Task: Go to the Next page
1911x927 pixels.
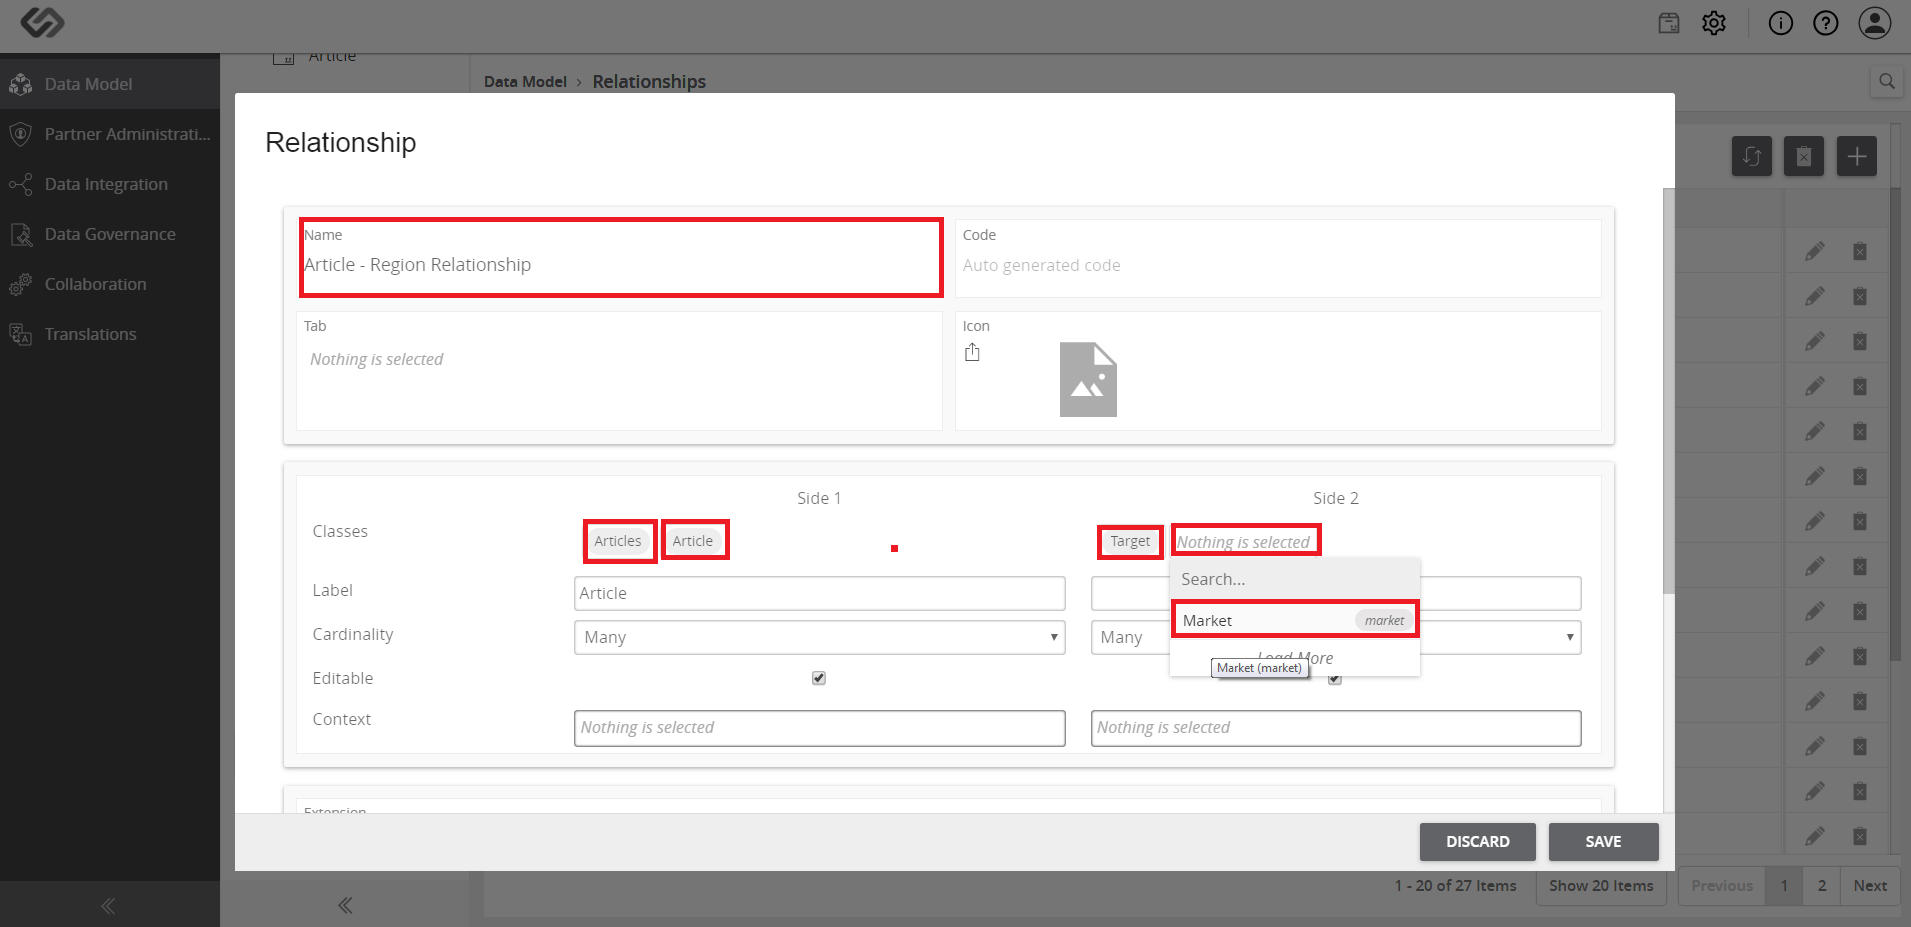Action: (1870, 886)
